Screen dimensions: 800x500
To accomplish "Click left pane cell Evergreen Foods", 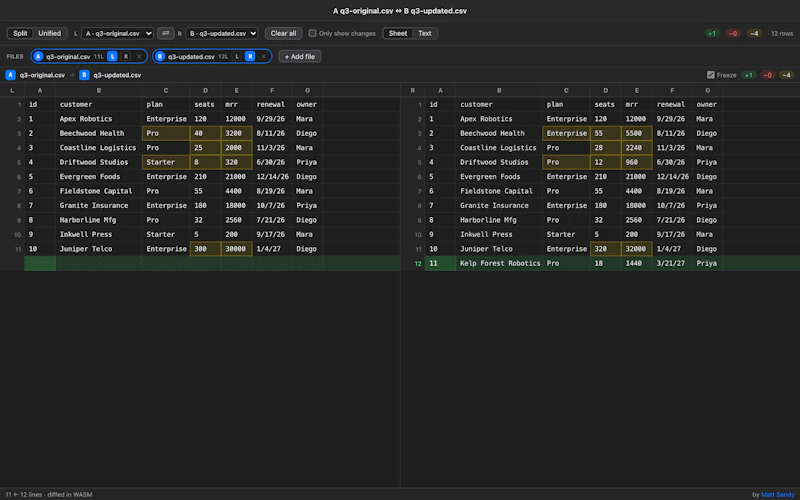I will coord(99,177).
